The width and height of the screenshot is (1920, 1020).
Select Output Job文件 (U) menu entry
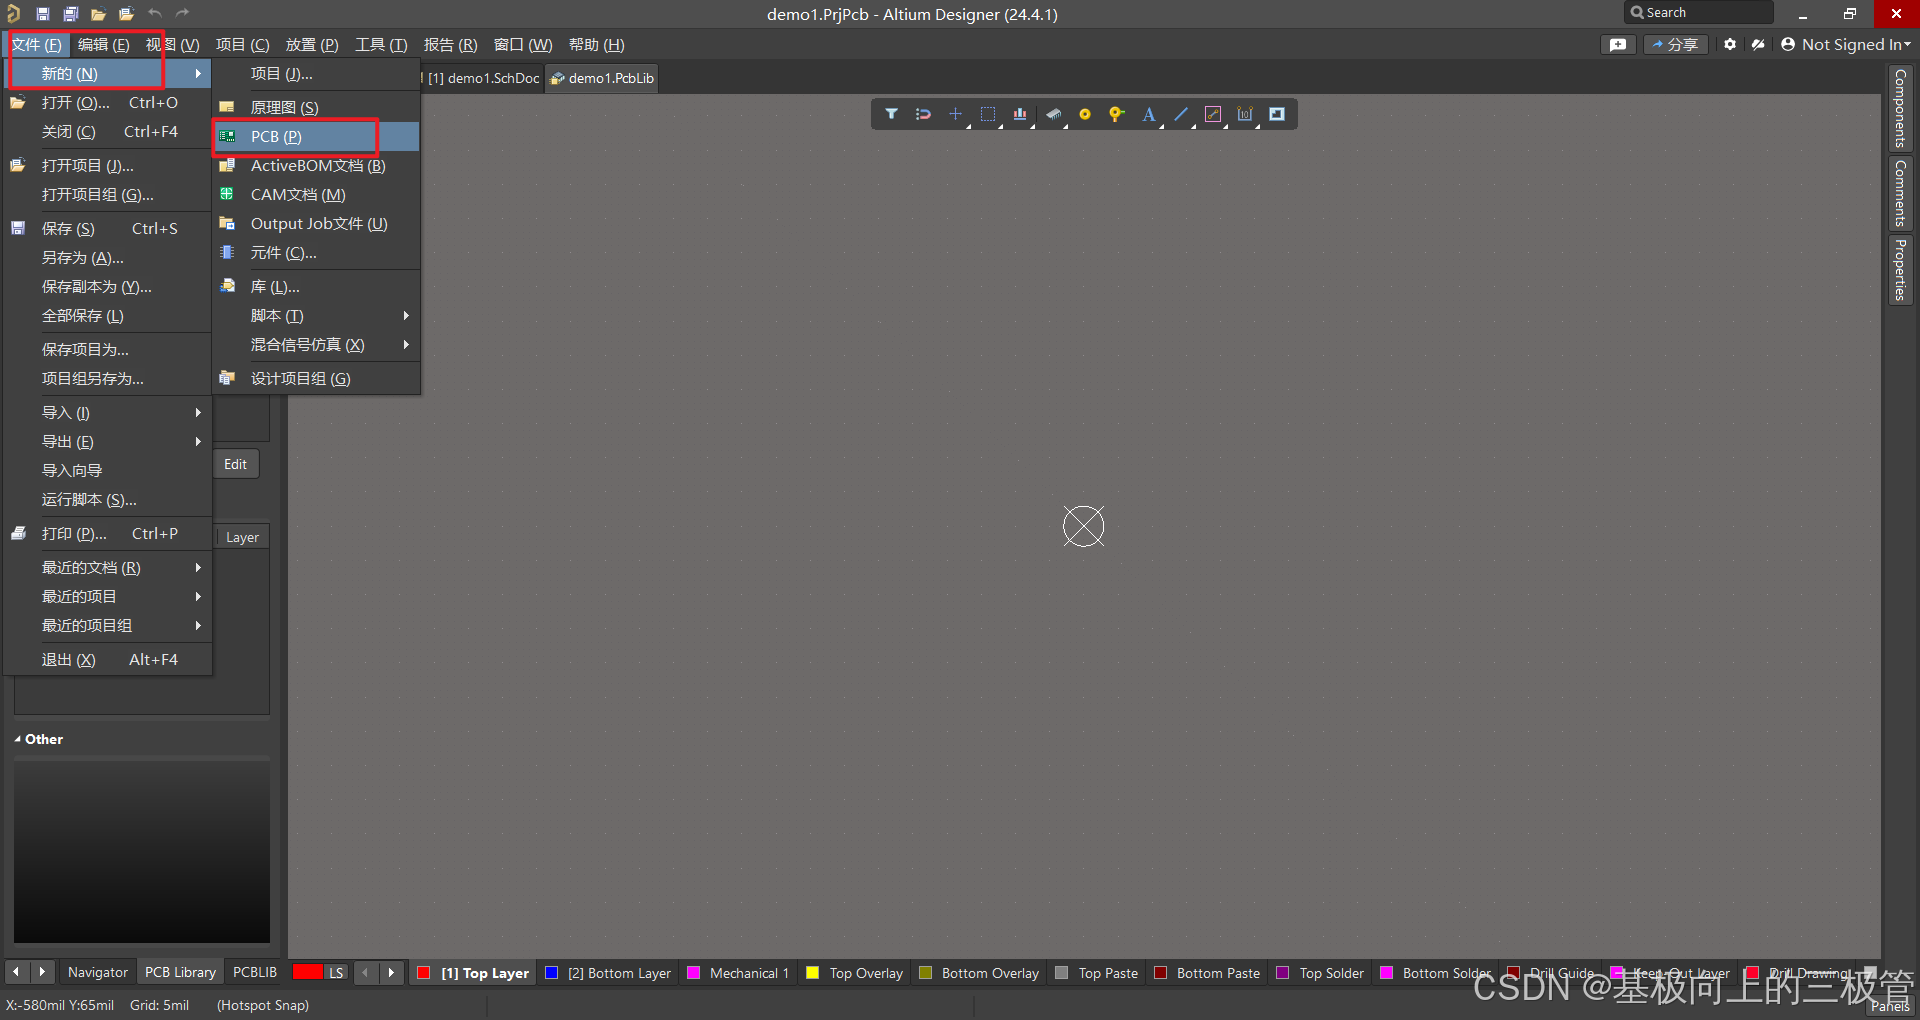(x=316, y=223)
